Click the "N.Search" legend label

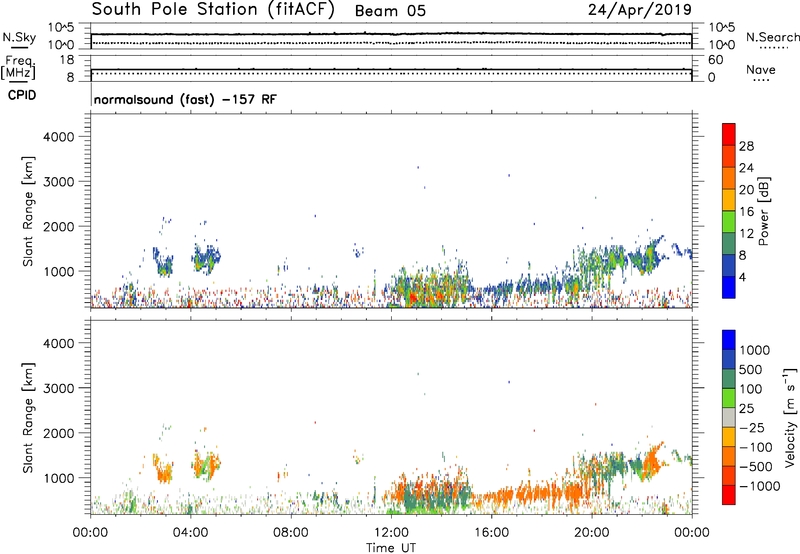[773, 37]
